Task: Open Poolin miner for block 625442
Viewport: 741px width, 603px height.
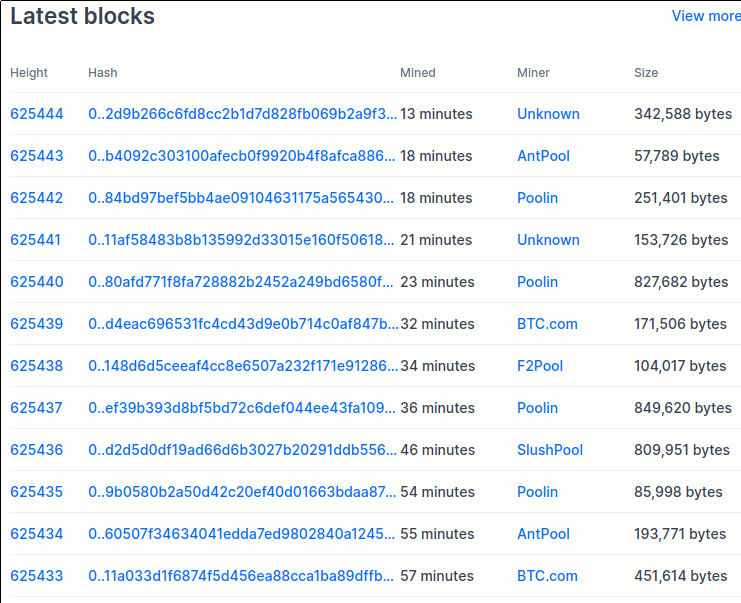Action: click(537, 198)
